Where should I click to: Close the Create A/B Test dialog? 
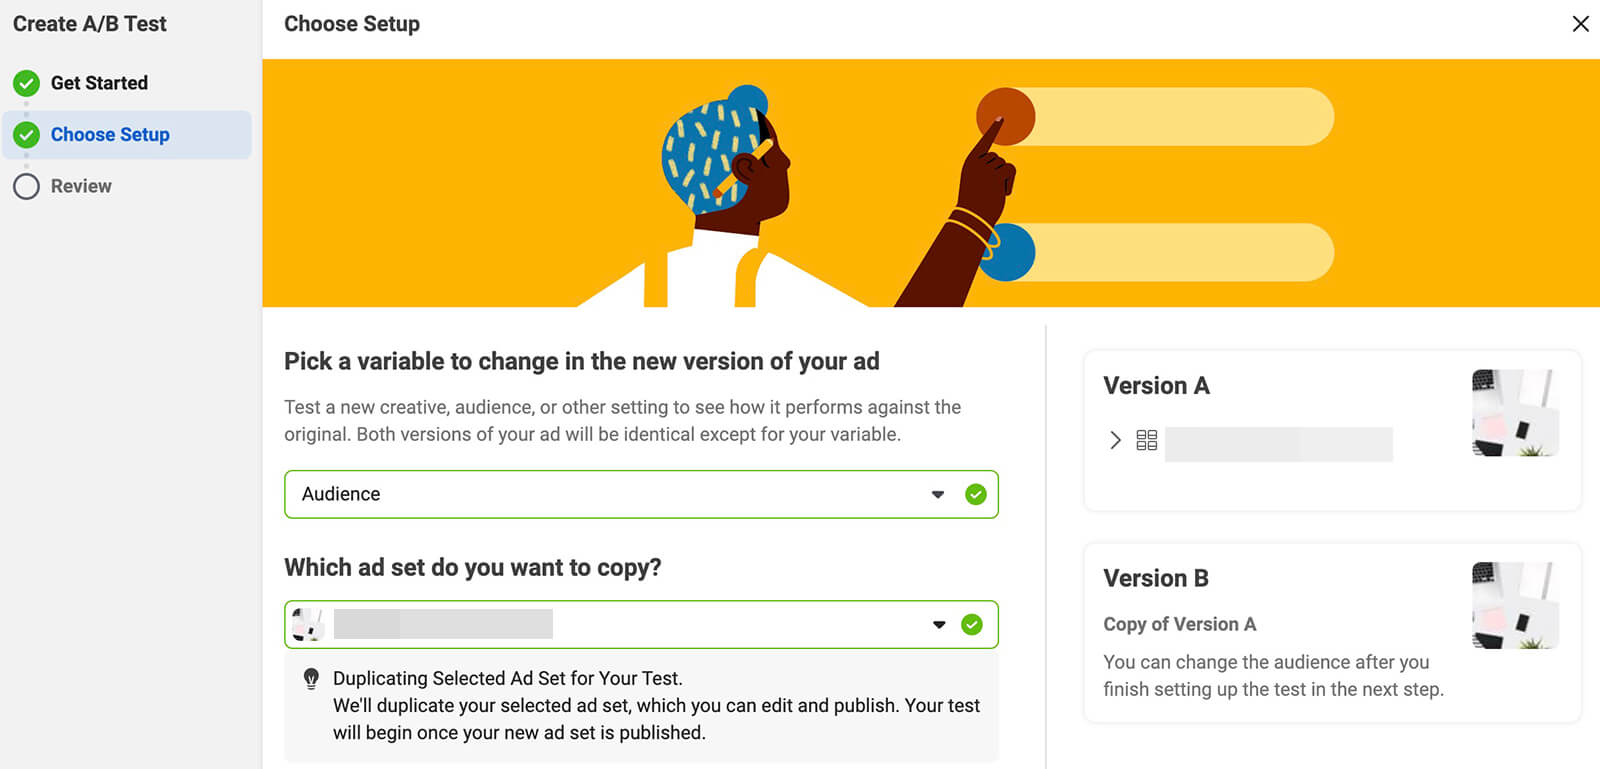click(x=1580, y=24)
